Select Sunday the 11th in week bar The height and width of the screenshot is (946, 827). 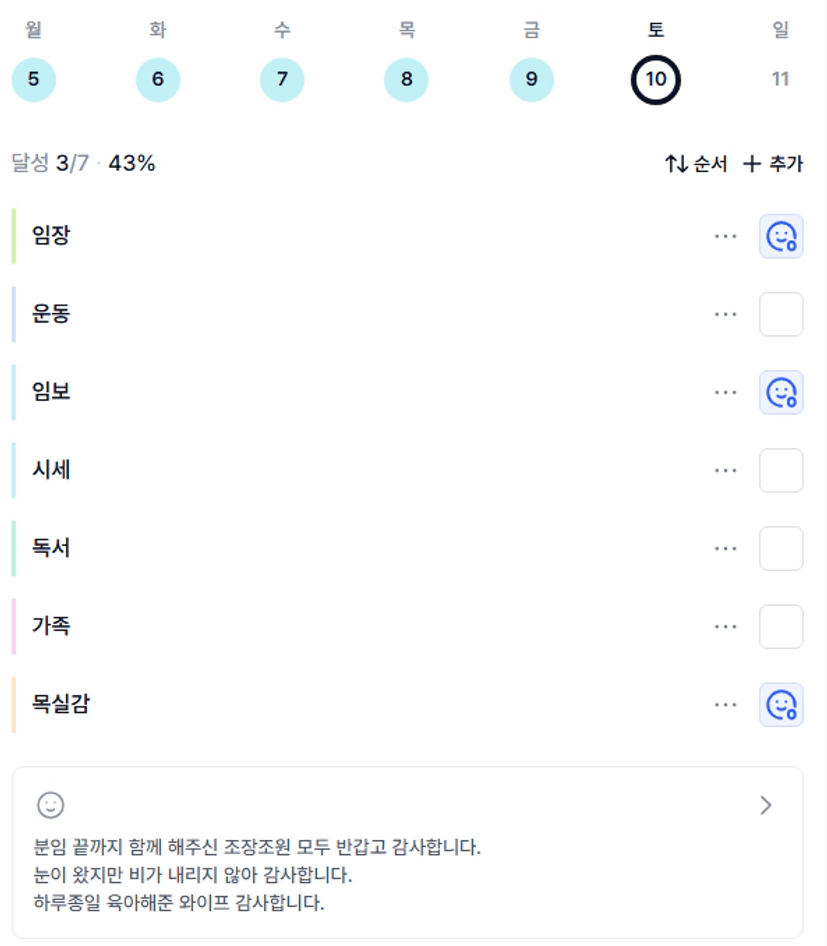pos(780,79)
